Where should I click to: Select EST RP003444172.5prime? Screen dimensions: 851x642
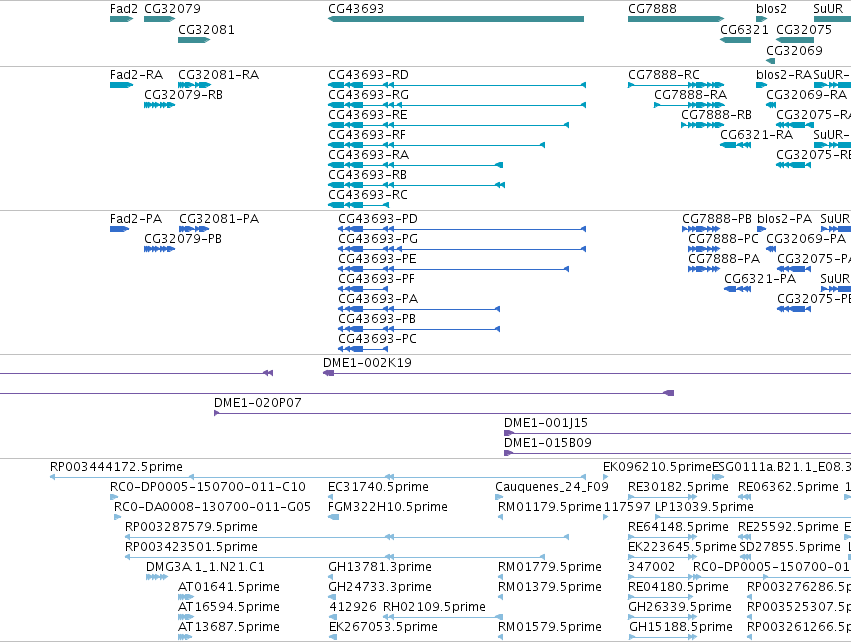tap(116, 467)
